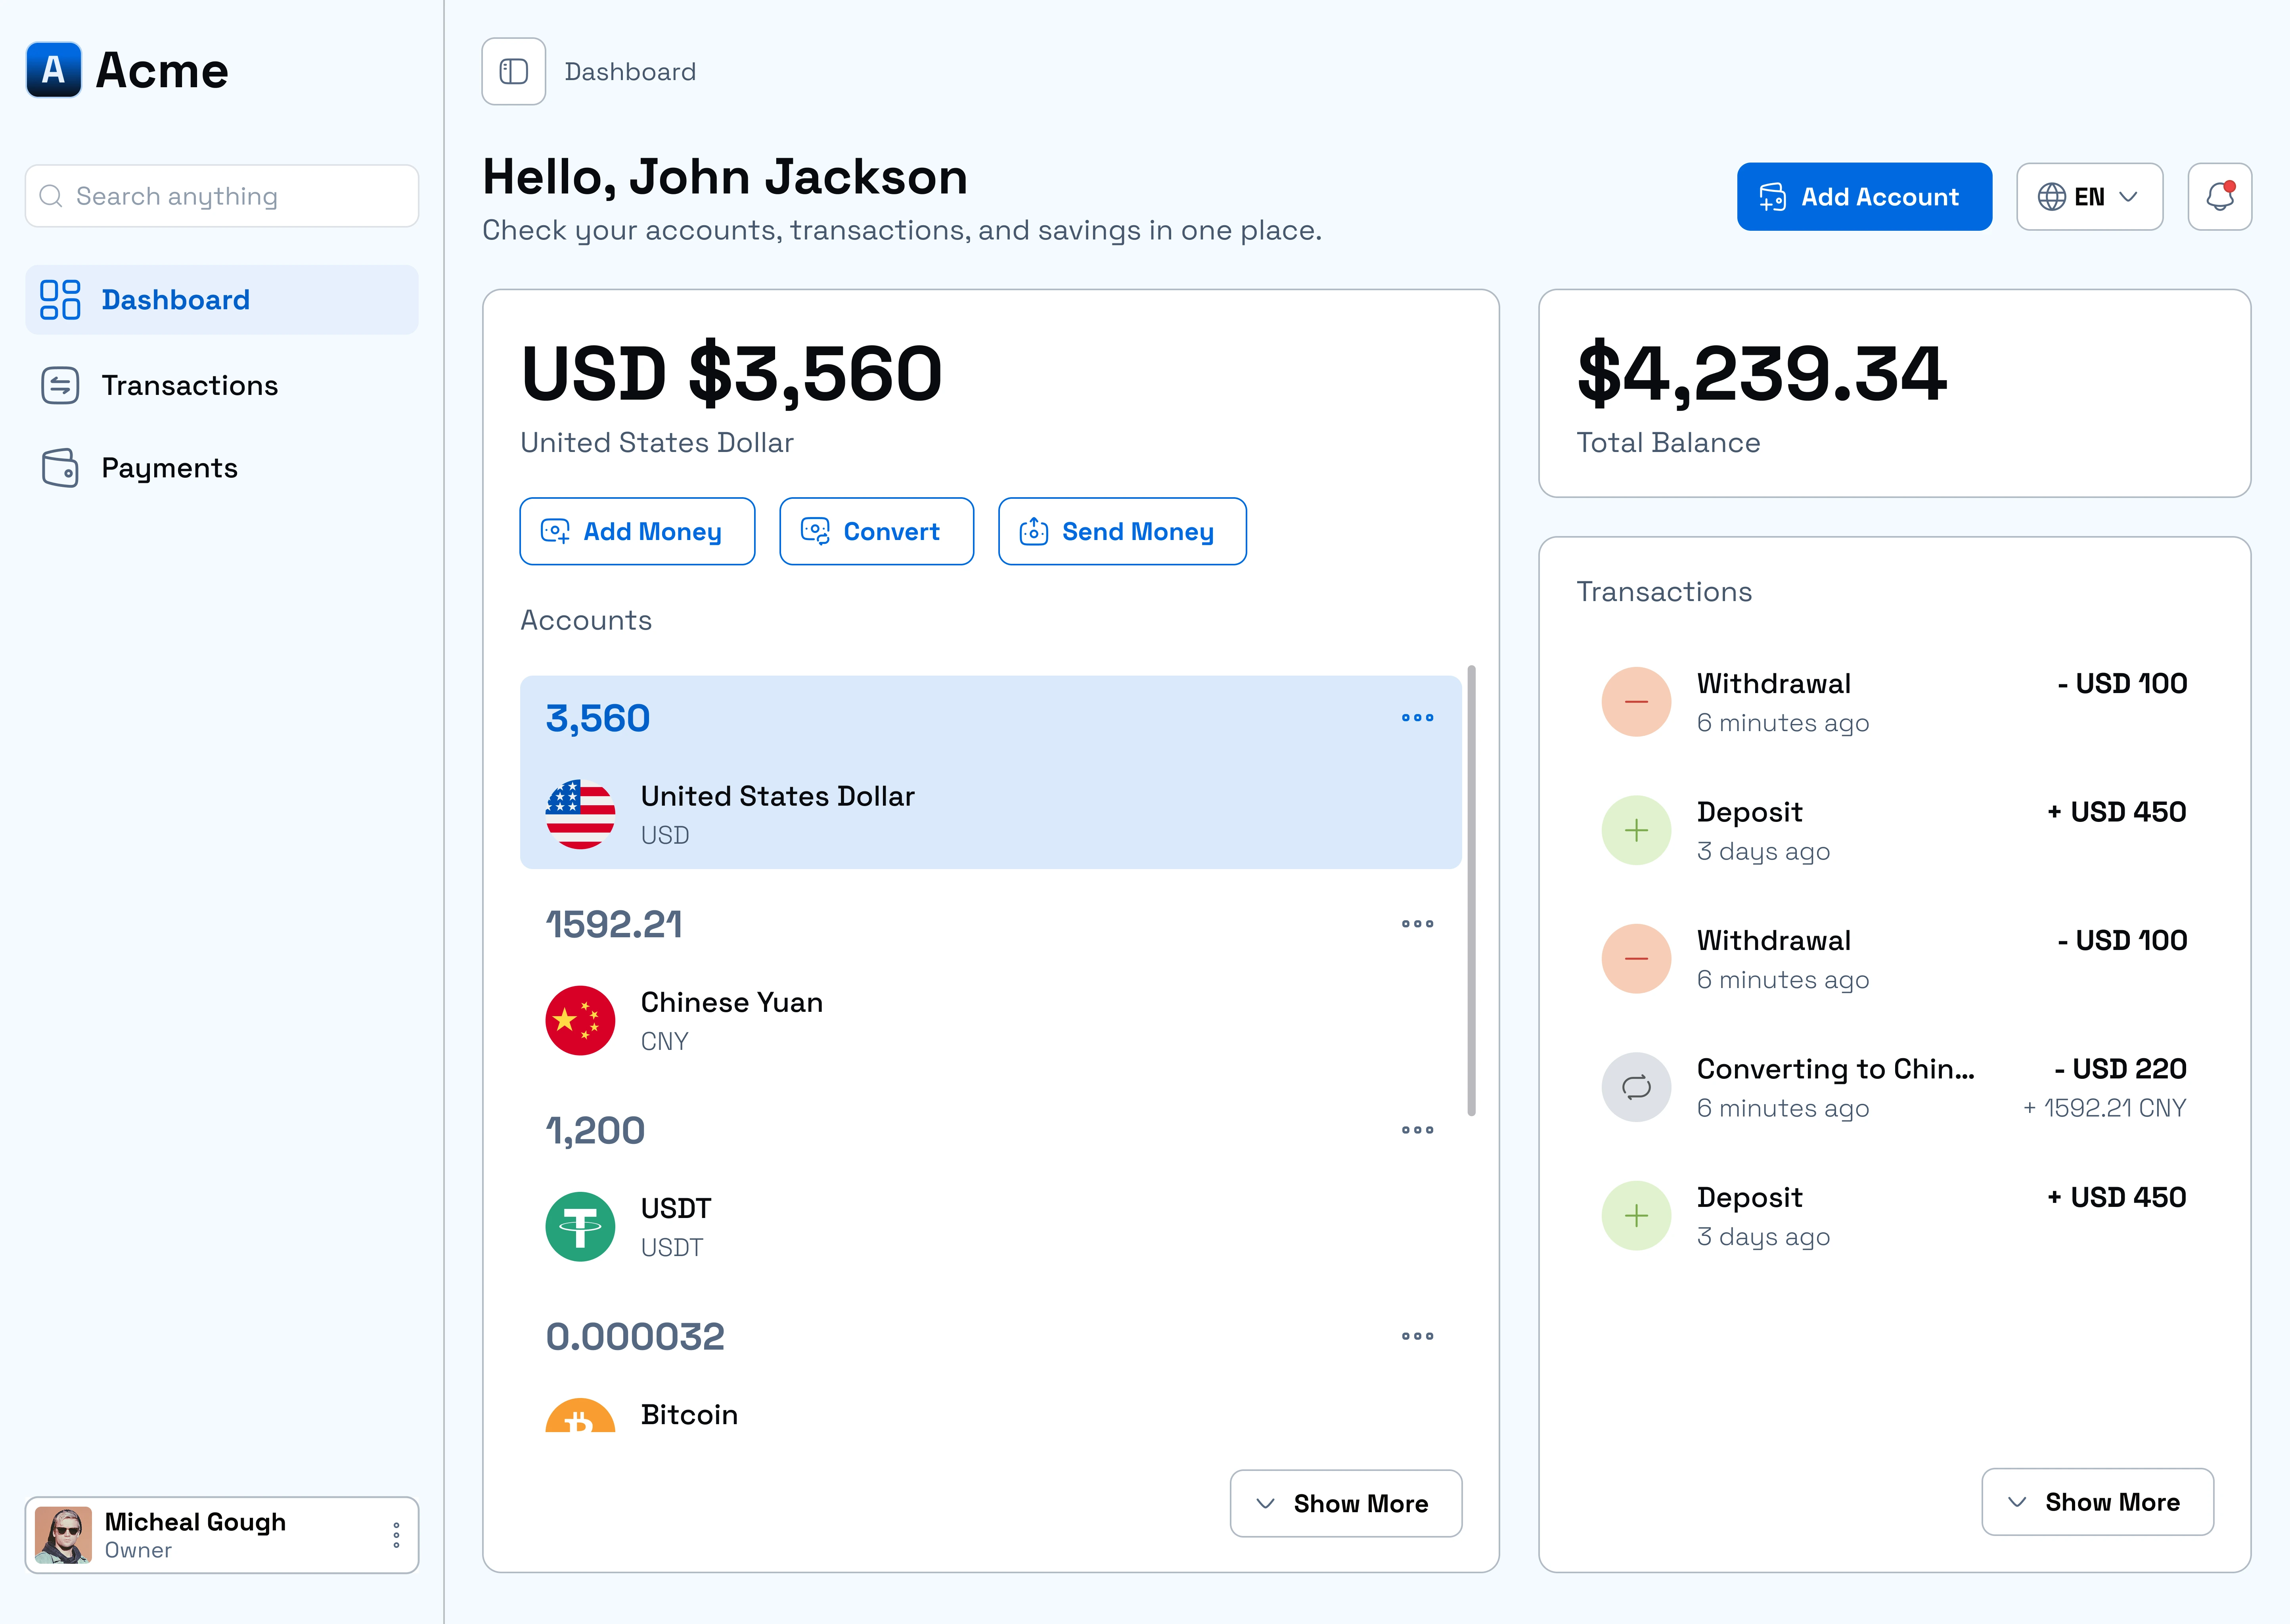Viewport: 2290px width, 1624px height.
Task: Click the USDT Tether coin icon
Action: pyautogui.click(x=580, y=1227)
